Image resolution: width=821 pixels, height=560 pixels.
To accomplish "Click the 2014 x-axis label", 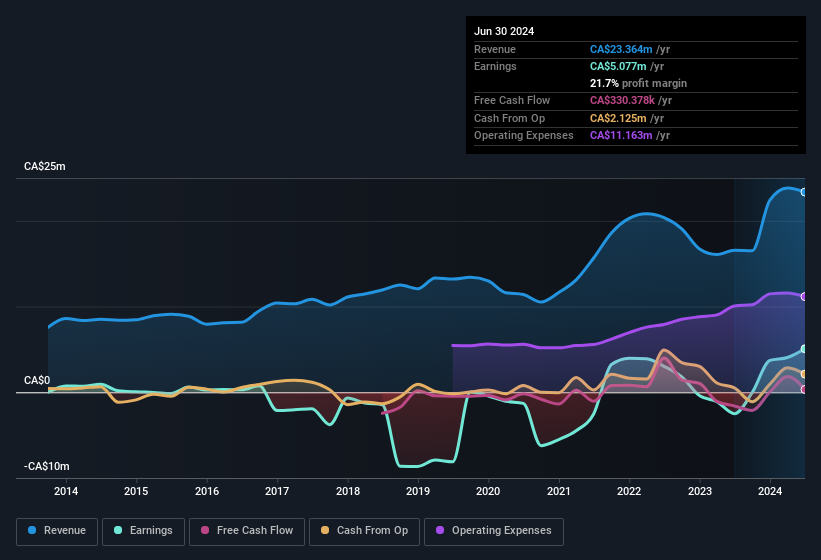I will [66, 491].
